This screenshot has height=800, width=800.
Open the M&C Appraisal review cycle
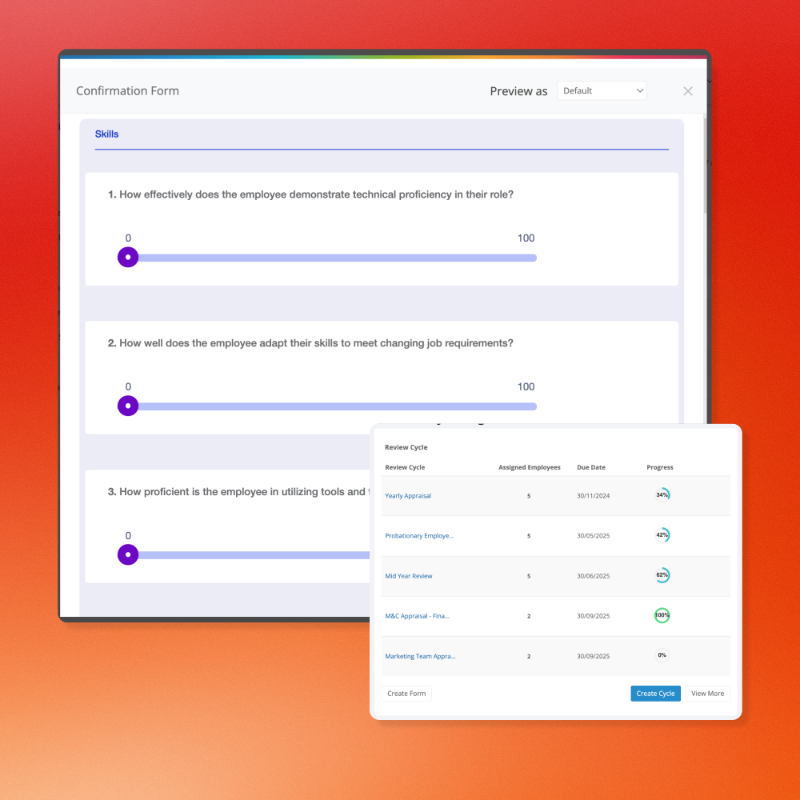point(417,616)
